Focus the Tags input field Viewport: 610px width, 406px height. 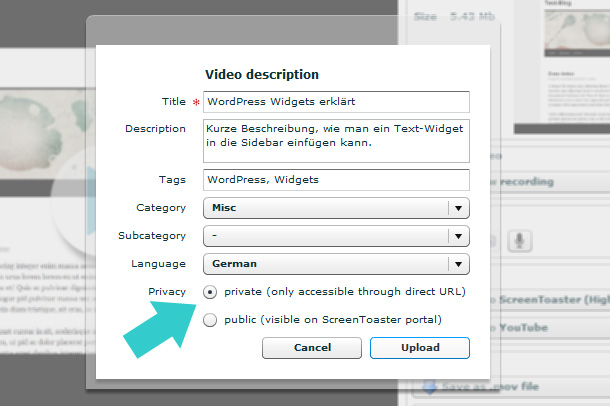pos(336,180)
